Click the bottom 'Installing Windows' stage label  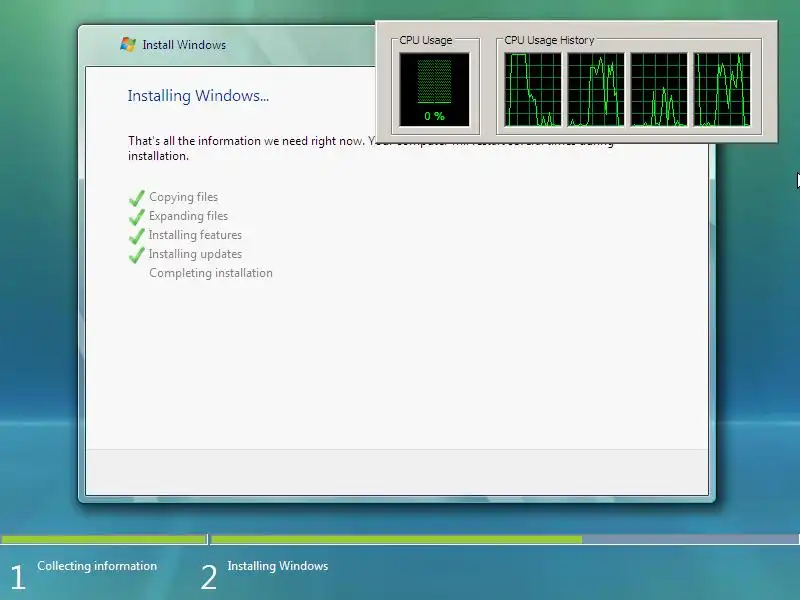[x=278, y=566]
